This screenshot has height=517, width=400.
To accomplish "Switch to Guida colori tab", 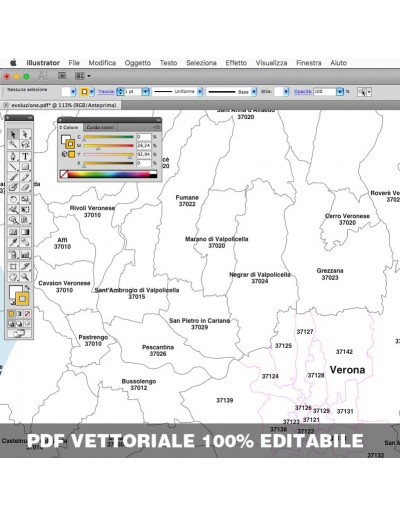I will 100,127.
